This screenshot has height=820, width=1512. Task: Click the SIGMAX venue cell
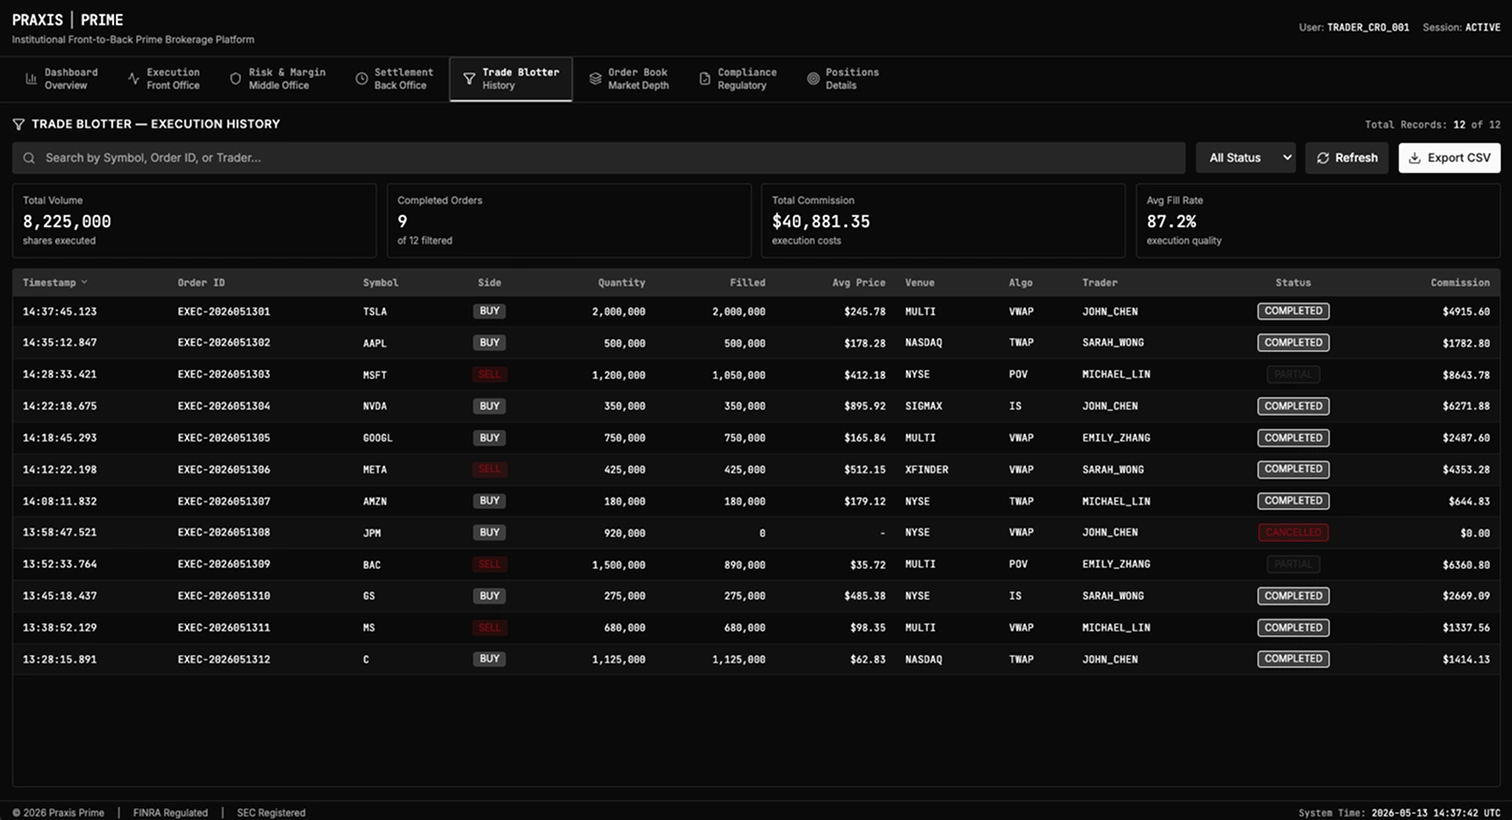(x=924, y=407)
